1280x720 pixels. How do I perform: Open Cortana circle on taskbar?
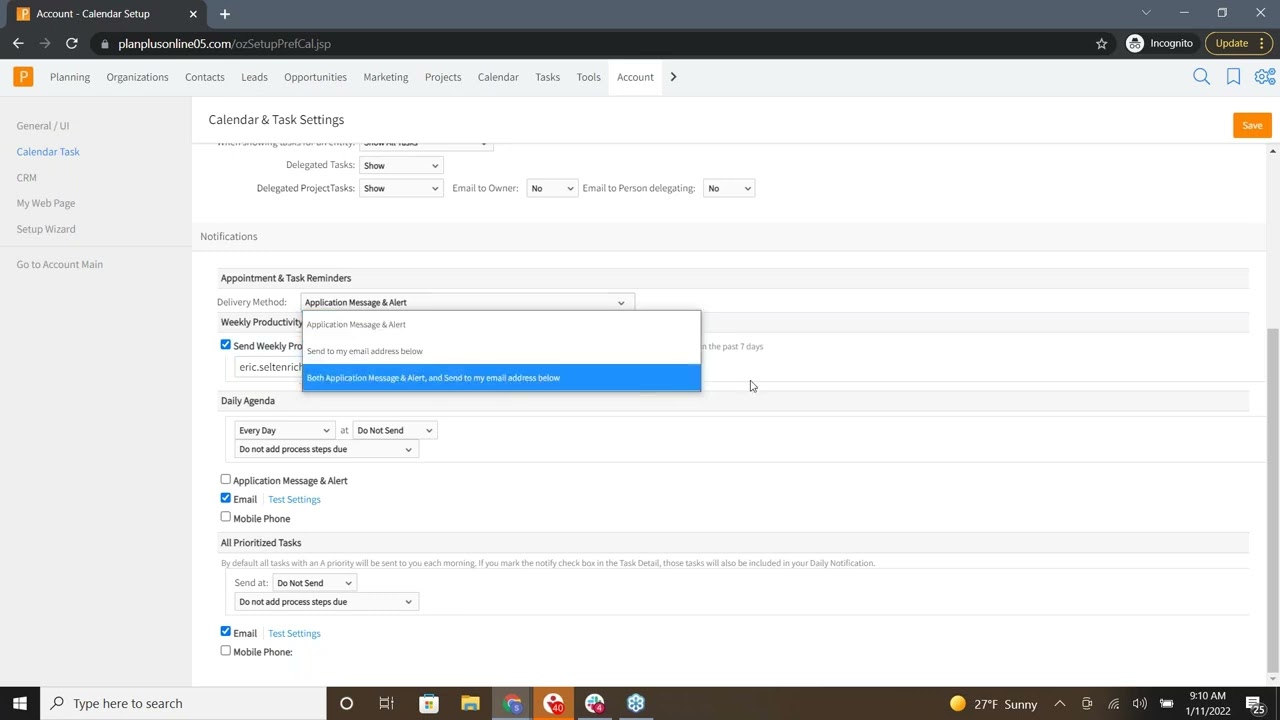point(346,703)
